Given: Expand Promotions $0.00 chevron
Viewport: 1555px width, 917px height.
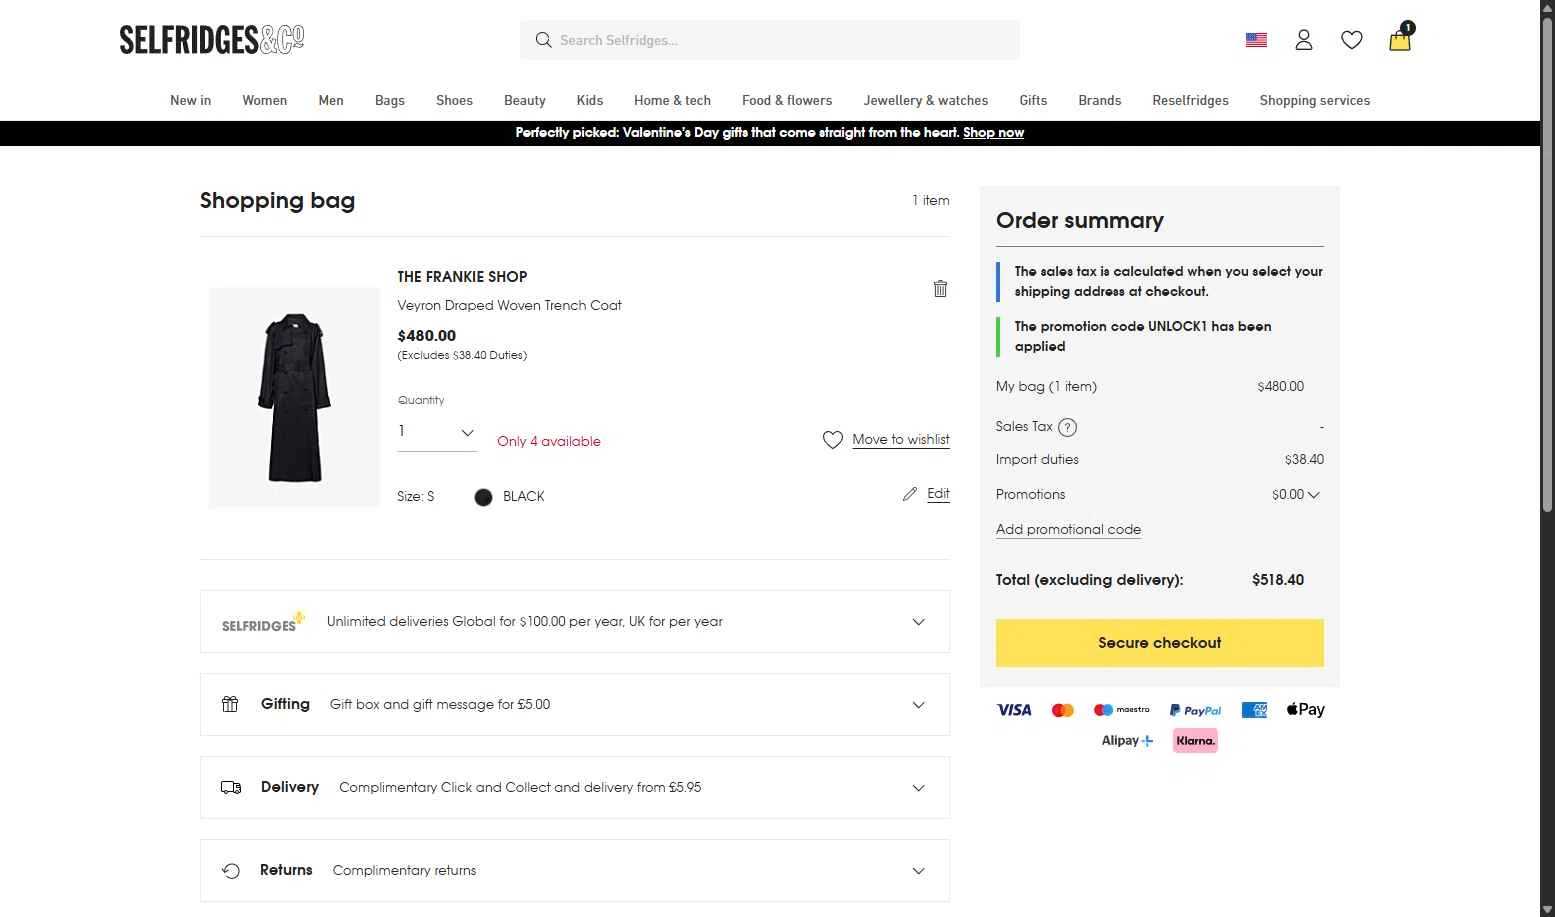Looking at the screenshot, I should click(x=1313, y=495).
